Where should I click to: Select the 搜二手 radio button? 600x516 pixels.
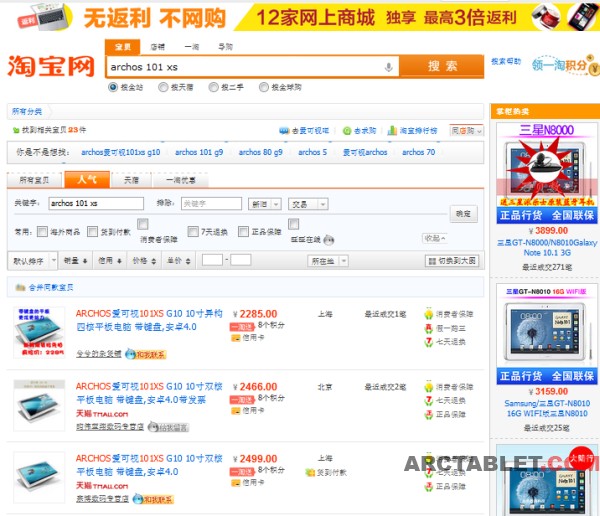tap(214, 87)
